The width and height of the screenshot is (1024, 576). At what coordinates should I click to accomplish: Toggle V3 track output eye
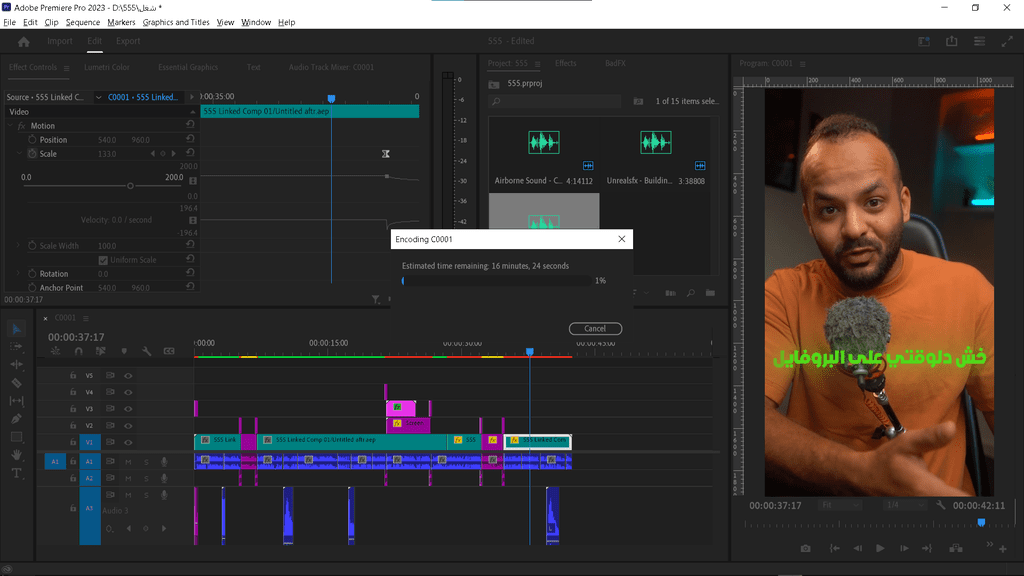click(x=128, y=409)
